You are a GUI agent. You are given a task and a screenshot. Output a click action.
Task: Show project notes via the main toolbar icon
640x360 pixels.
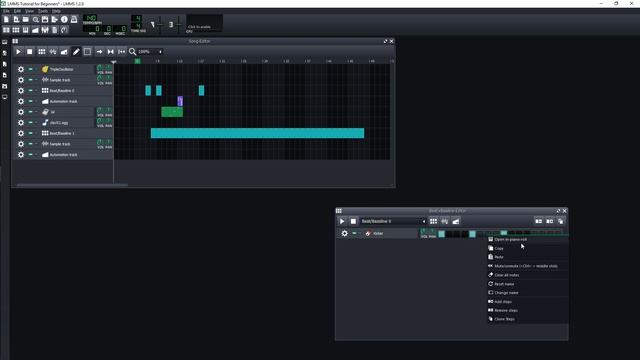click(x=55, y=30)
